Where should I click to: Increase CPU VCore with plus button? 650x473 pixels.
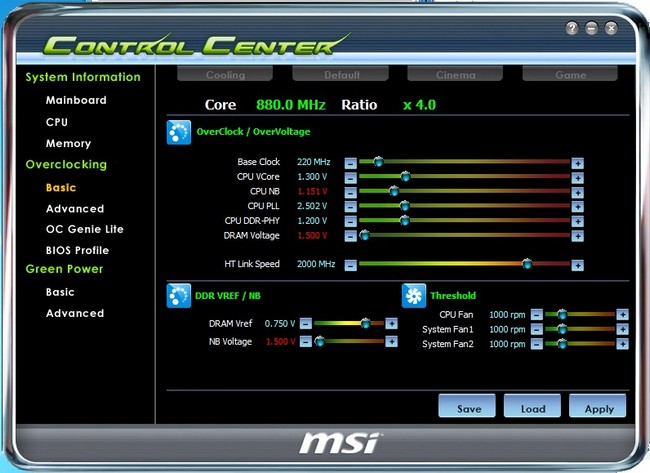(577, 178)
